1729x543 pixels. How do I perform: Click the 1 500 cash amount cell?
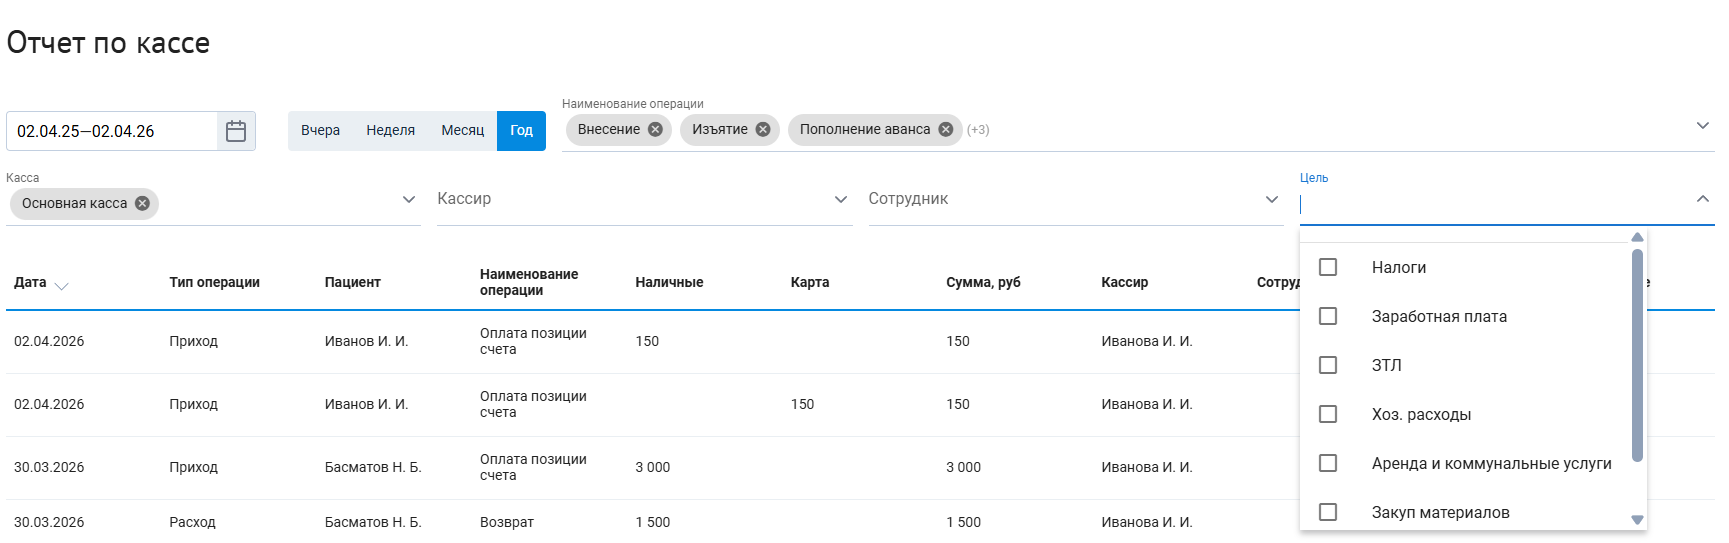(x=653, y=522)
